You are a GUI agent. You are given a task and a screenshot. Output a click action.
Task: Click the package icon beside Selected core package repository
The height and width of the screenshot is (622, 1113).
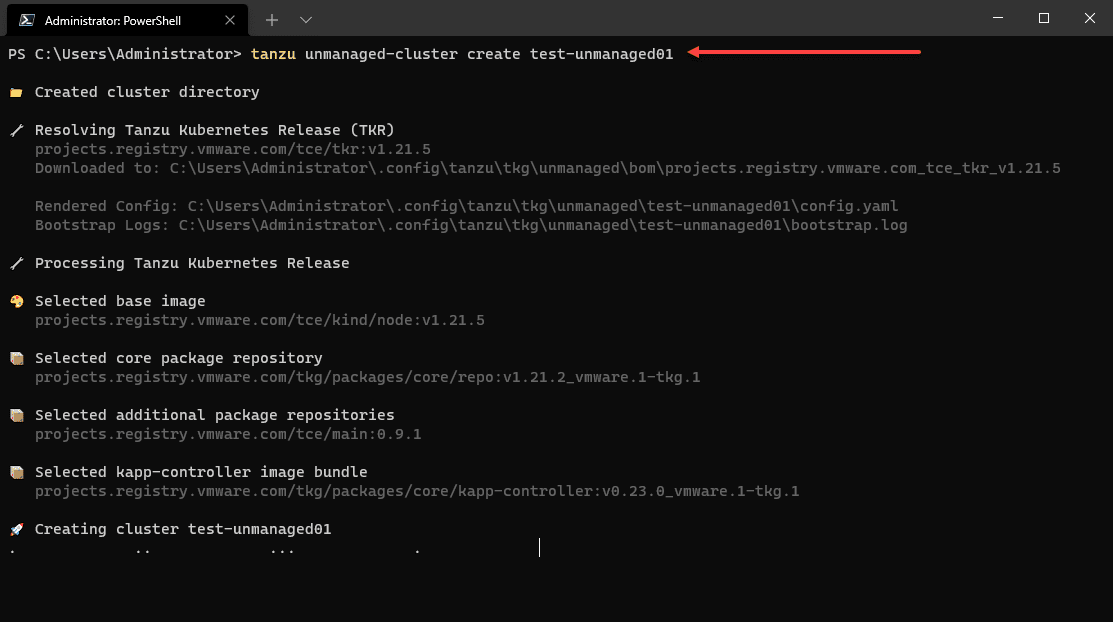click(x=15, y=358)
